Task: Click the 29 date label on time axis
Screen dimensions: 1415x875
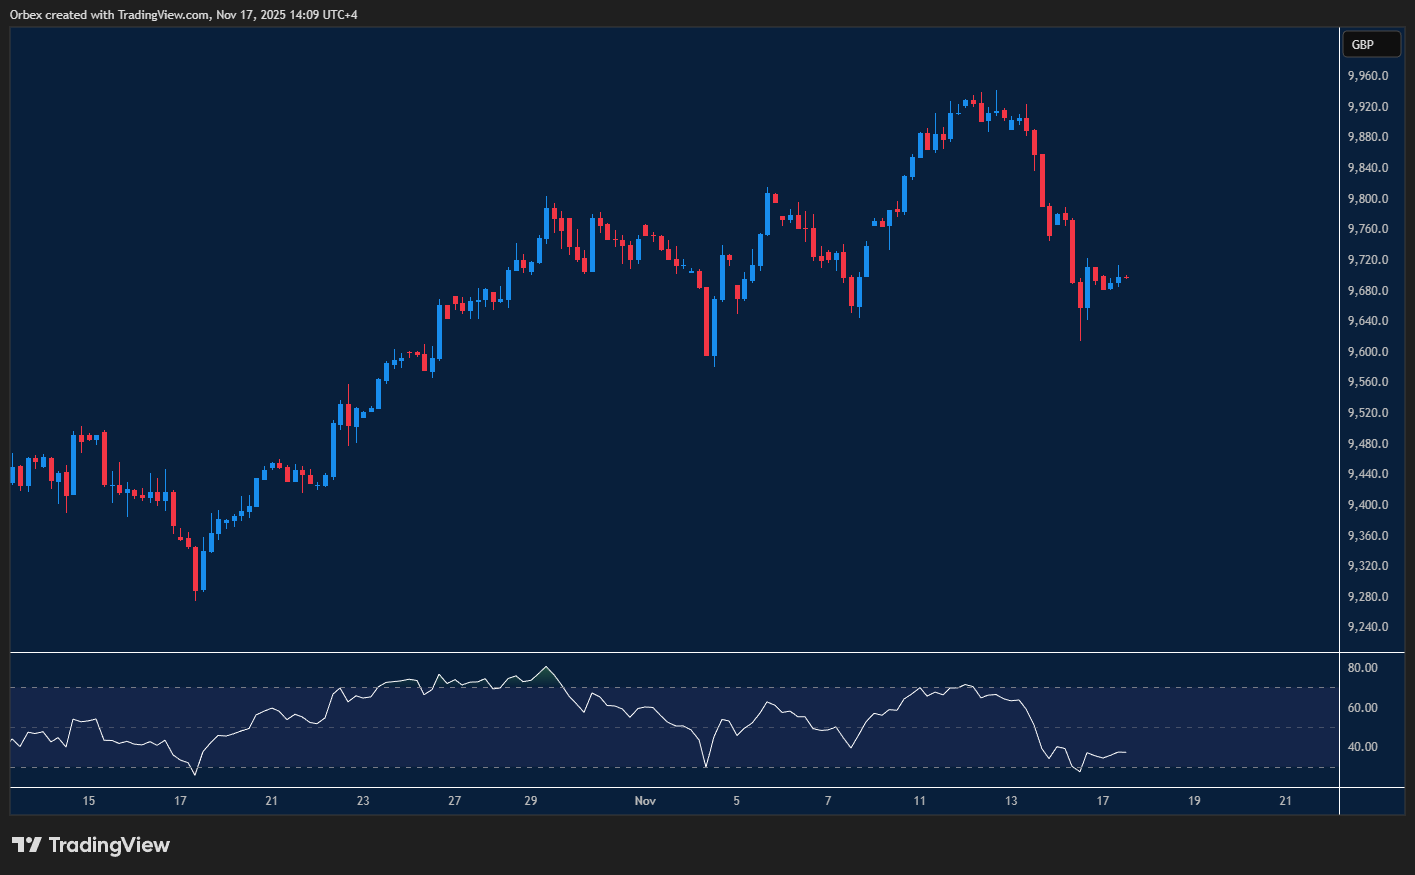Action: tap(531, 801)
